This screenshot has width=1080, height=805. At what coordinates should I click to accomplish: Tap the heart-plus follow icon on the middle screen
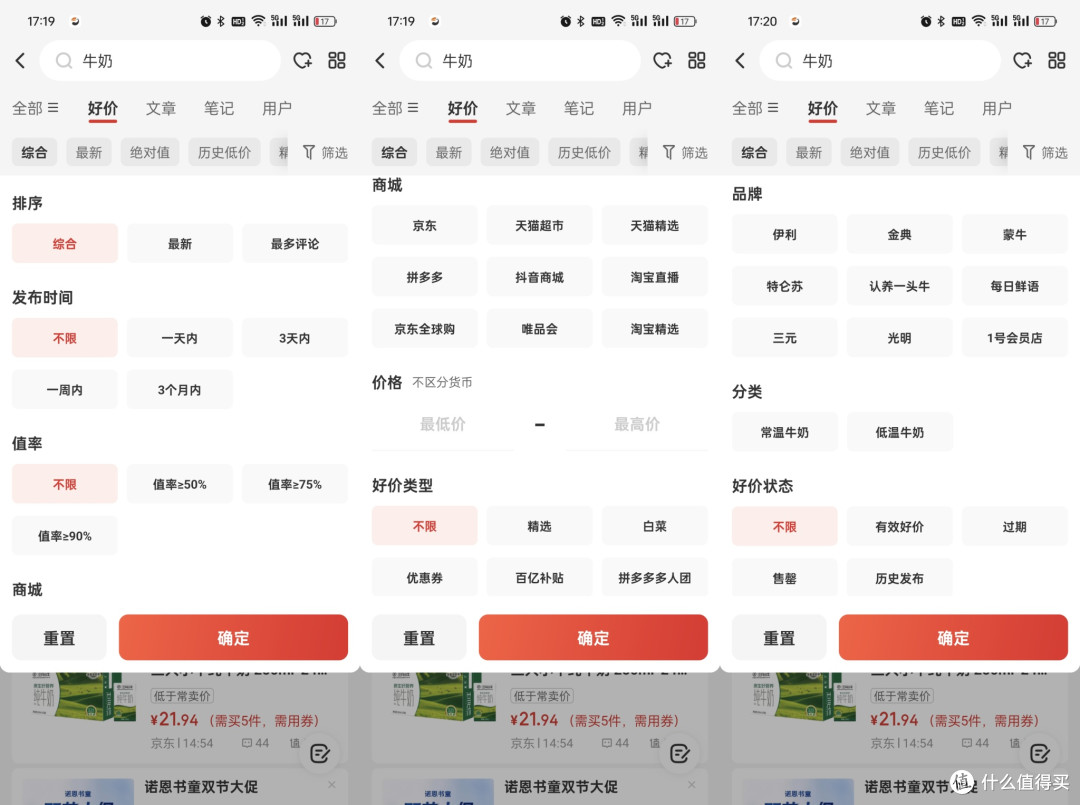click(663, 61)
